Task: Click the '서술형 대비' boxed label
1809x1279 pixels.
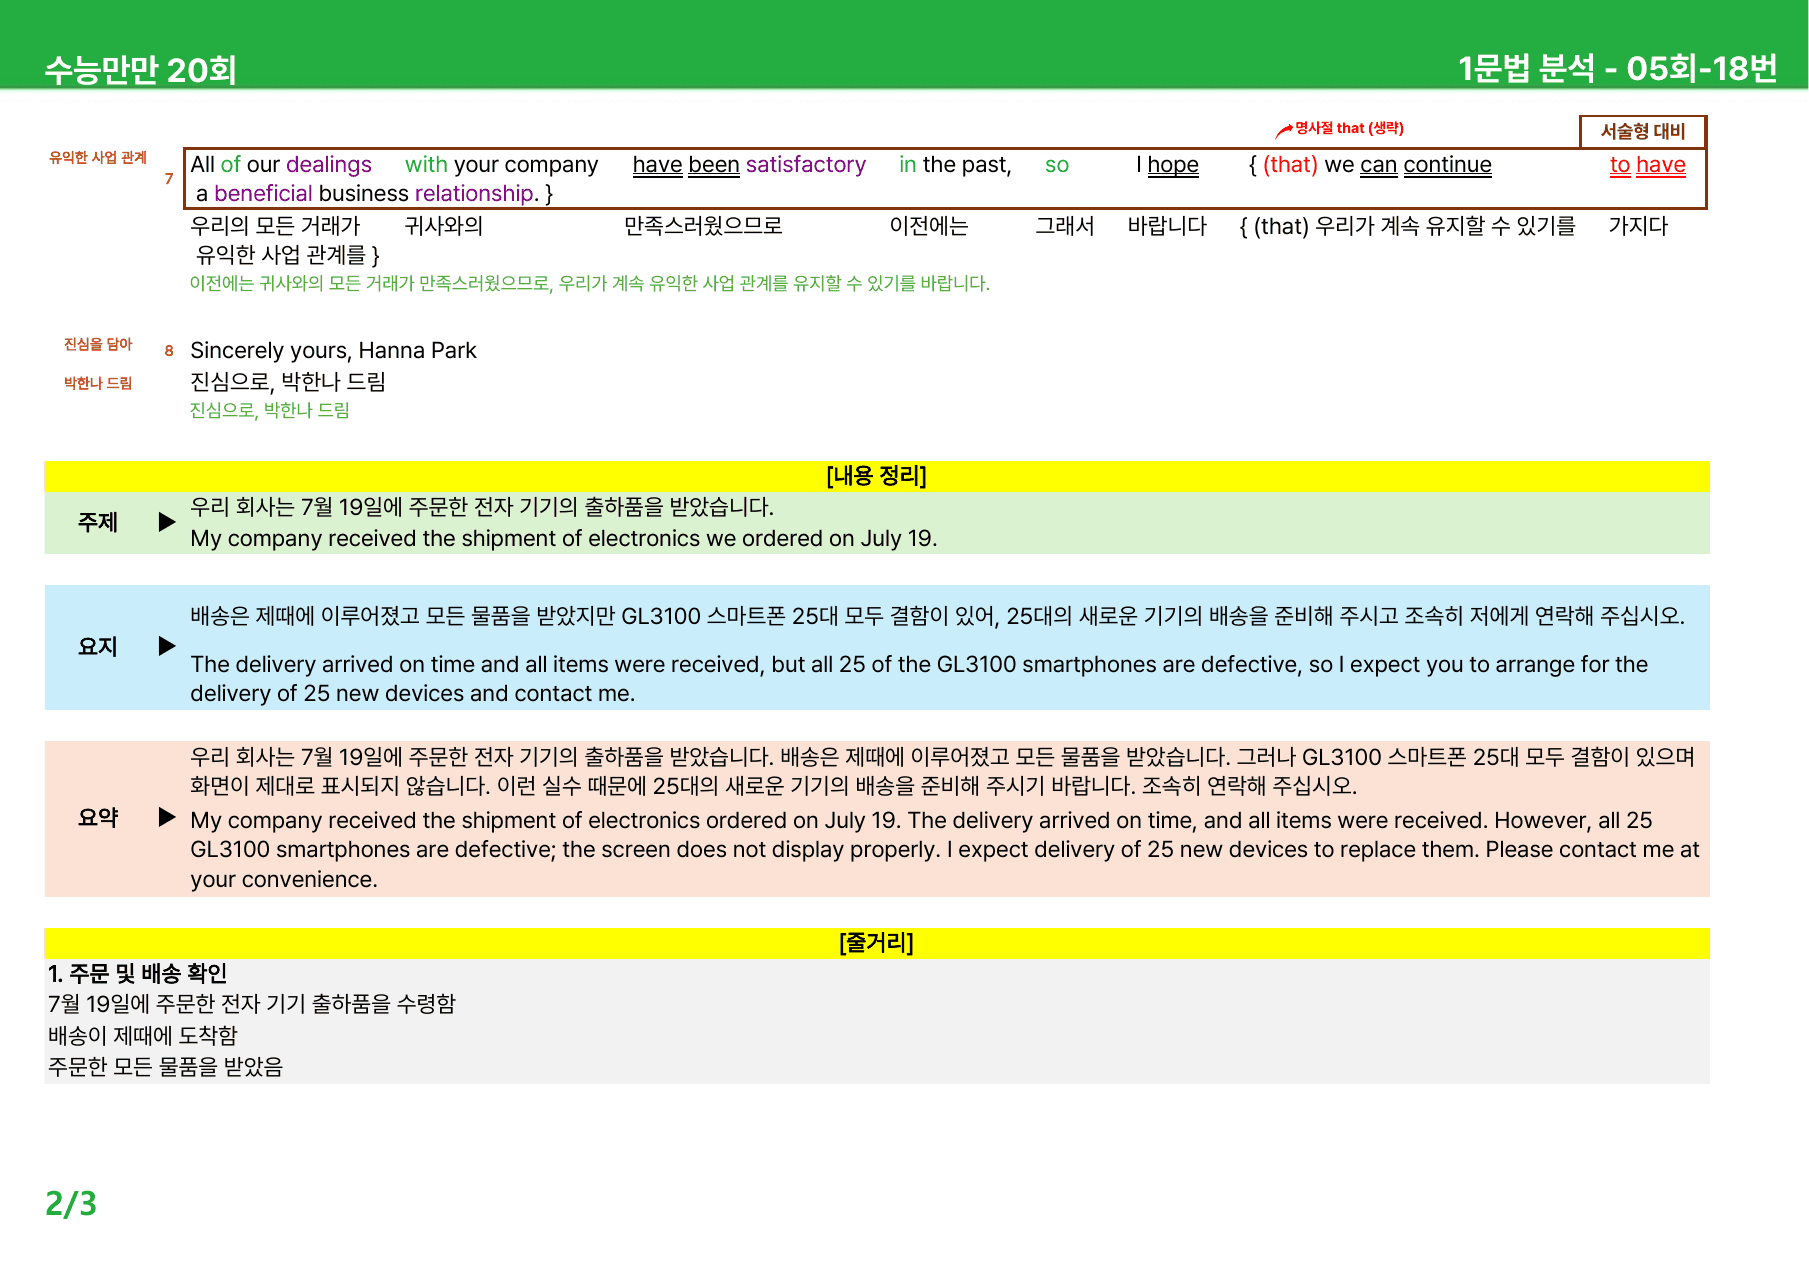Action: 1643,131
